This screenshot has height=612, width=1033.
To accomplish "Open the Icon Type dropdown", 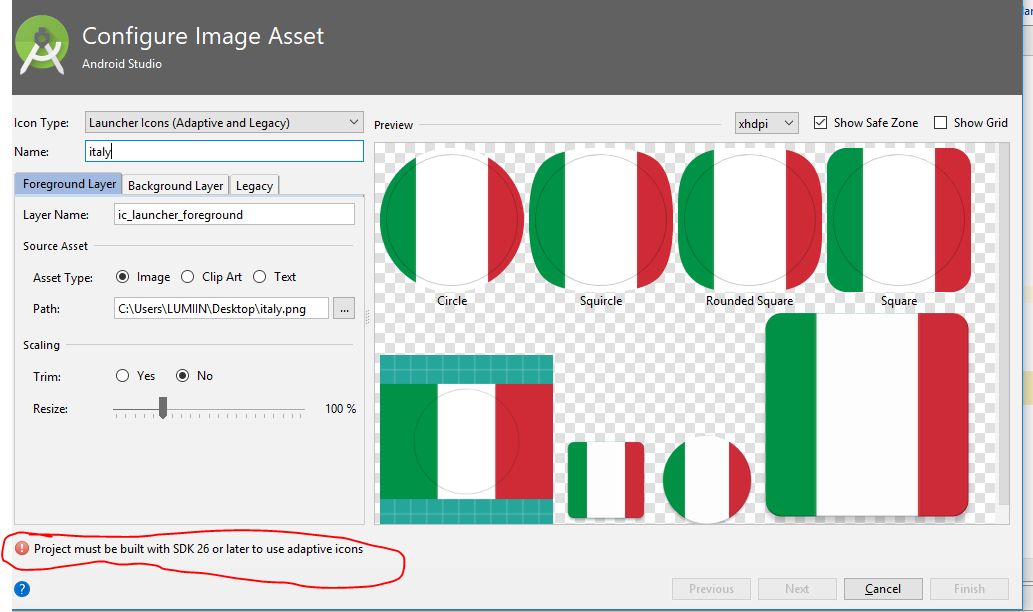I will 224,123.
